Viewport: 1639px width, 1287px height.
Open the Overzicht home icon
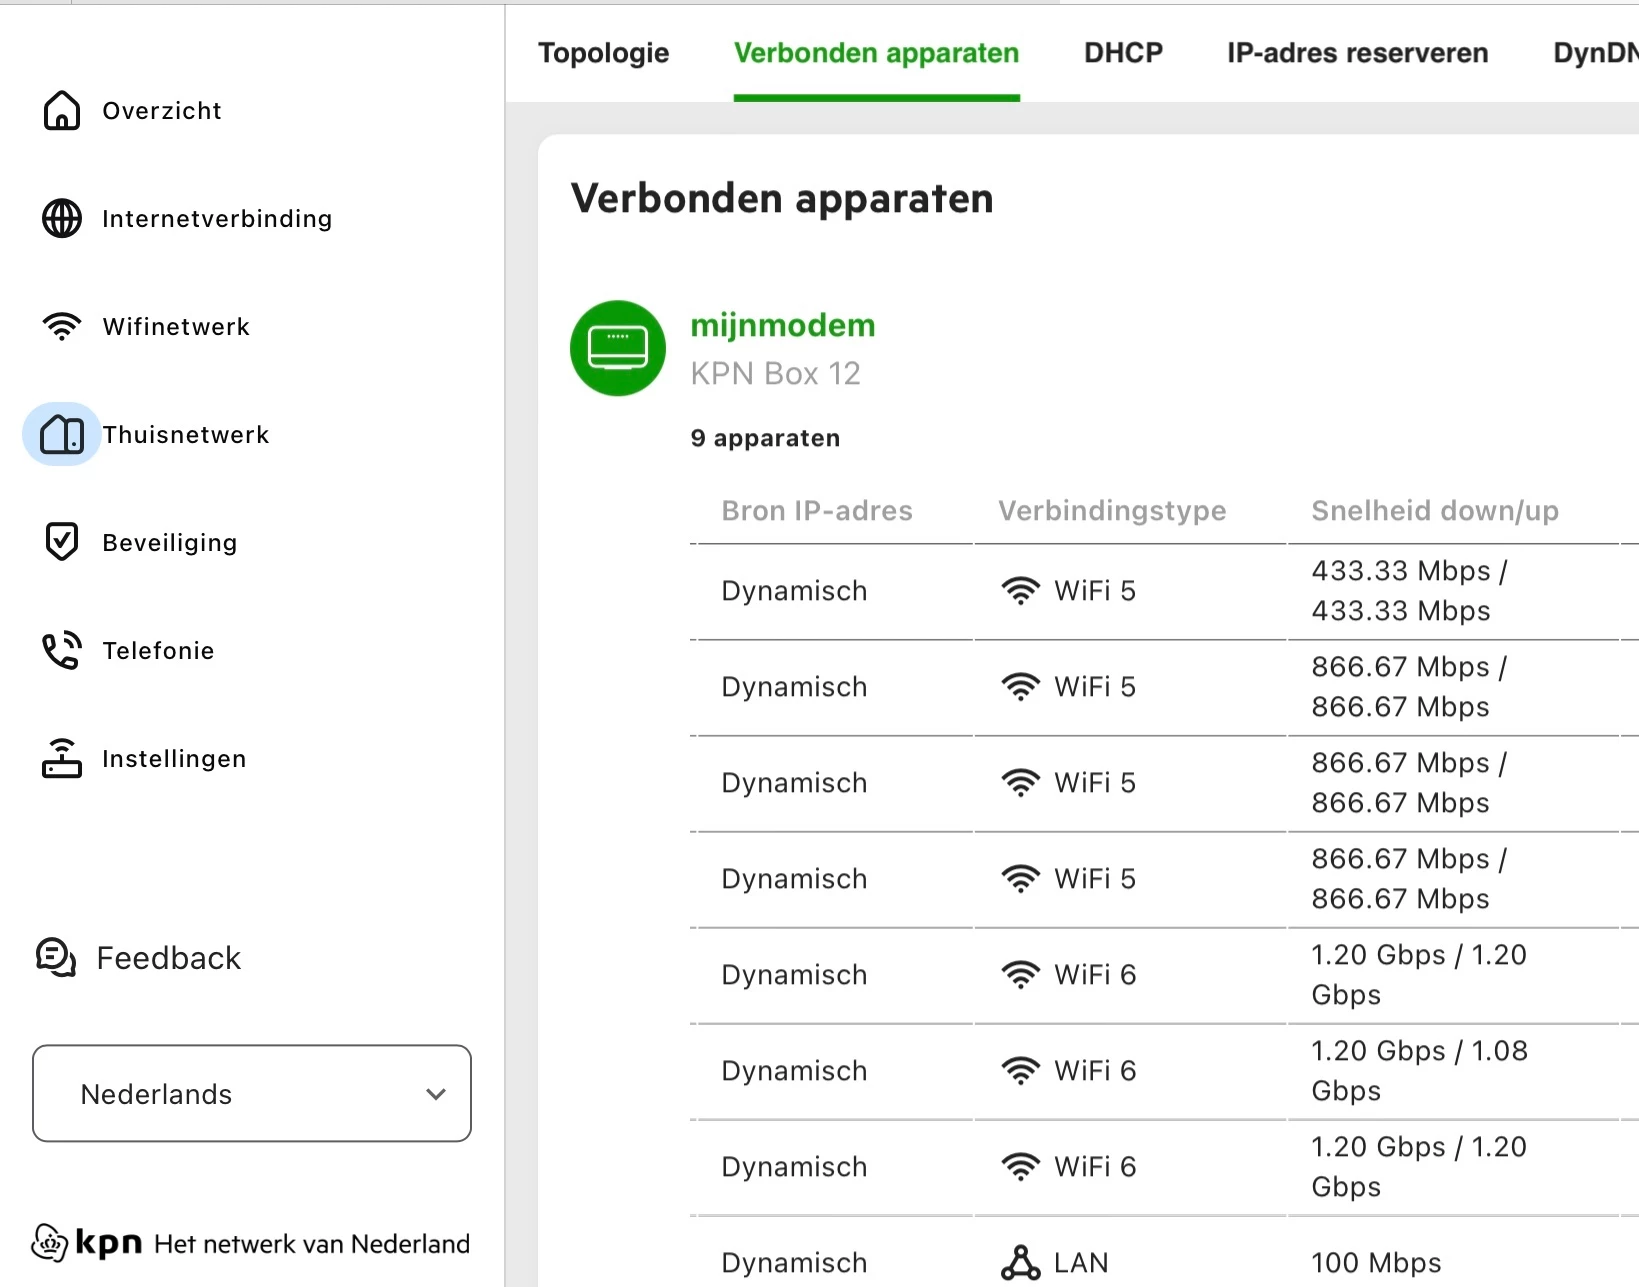pyautogui.click(x=62, y=111)
